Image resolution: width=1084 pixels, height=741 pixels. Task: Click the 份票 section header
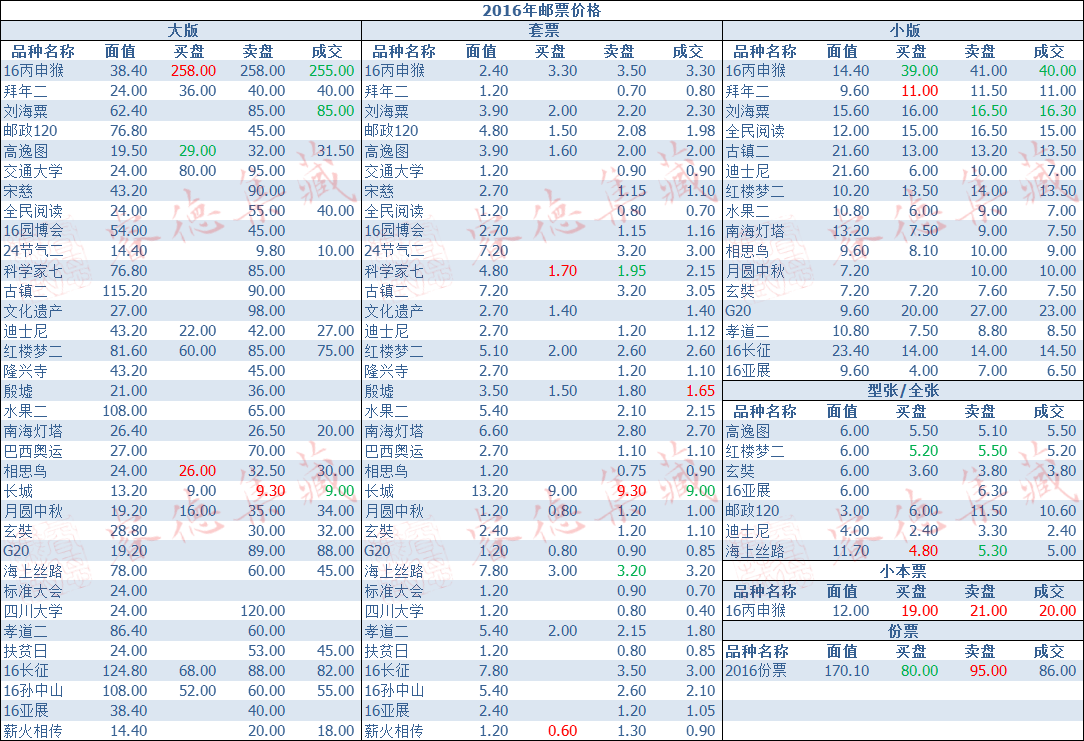(903, 631)
